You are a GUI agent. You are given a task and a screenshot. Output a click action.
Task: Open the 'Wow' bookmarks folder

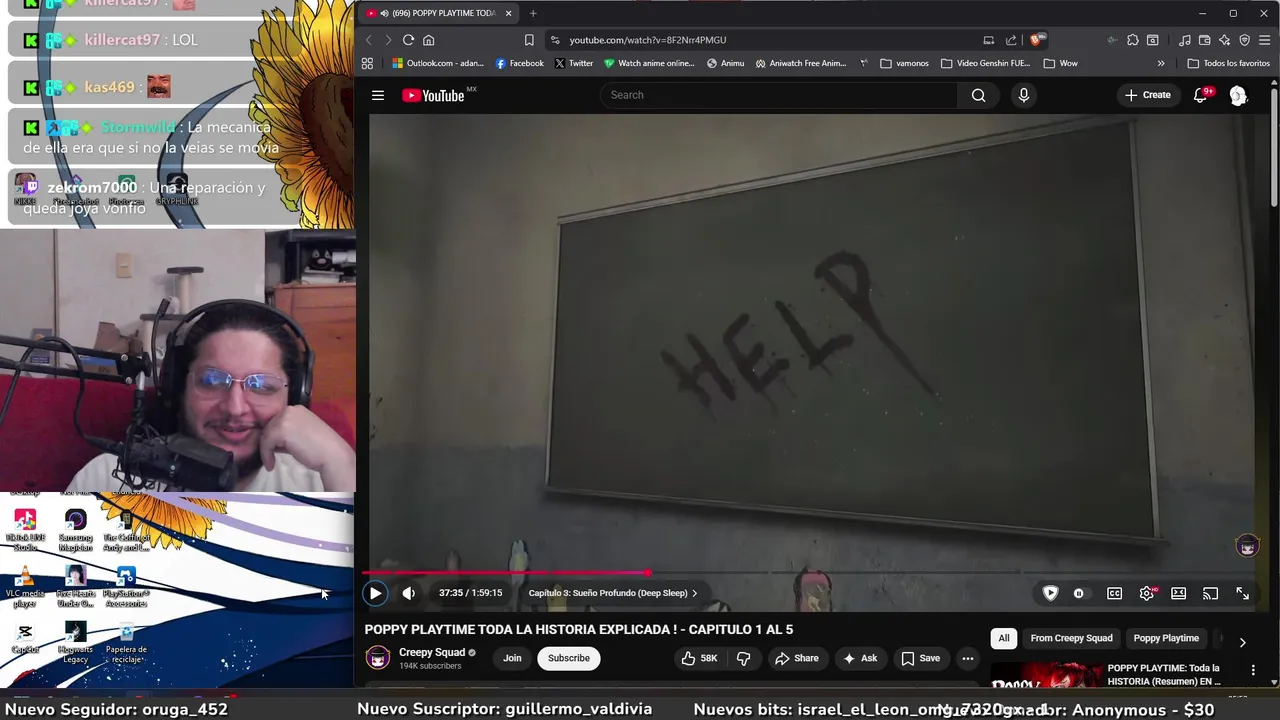[x=1061, y=63]
